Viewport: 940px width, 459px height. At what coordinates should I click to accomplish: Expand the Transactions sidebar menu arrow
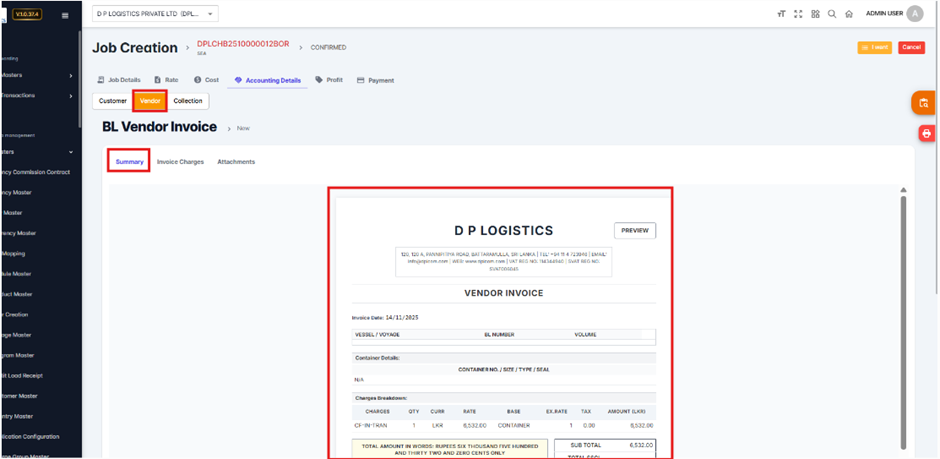(70, 96)
